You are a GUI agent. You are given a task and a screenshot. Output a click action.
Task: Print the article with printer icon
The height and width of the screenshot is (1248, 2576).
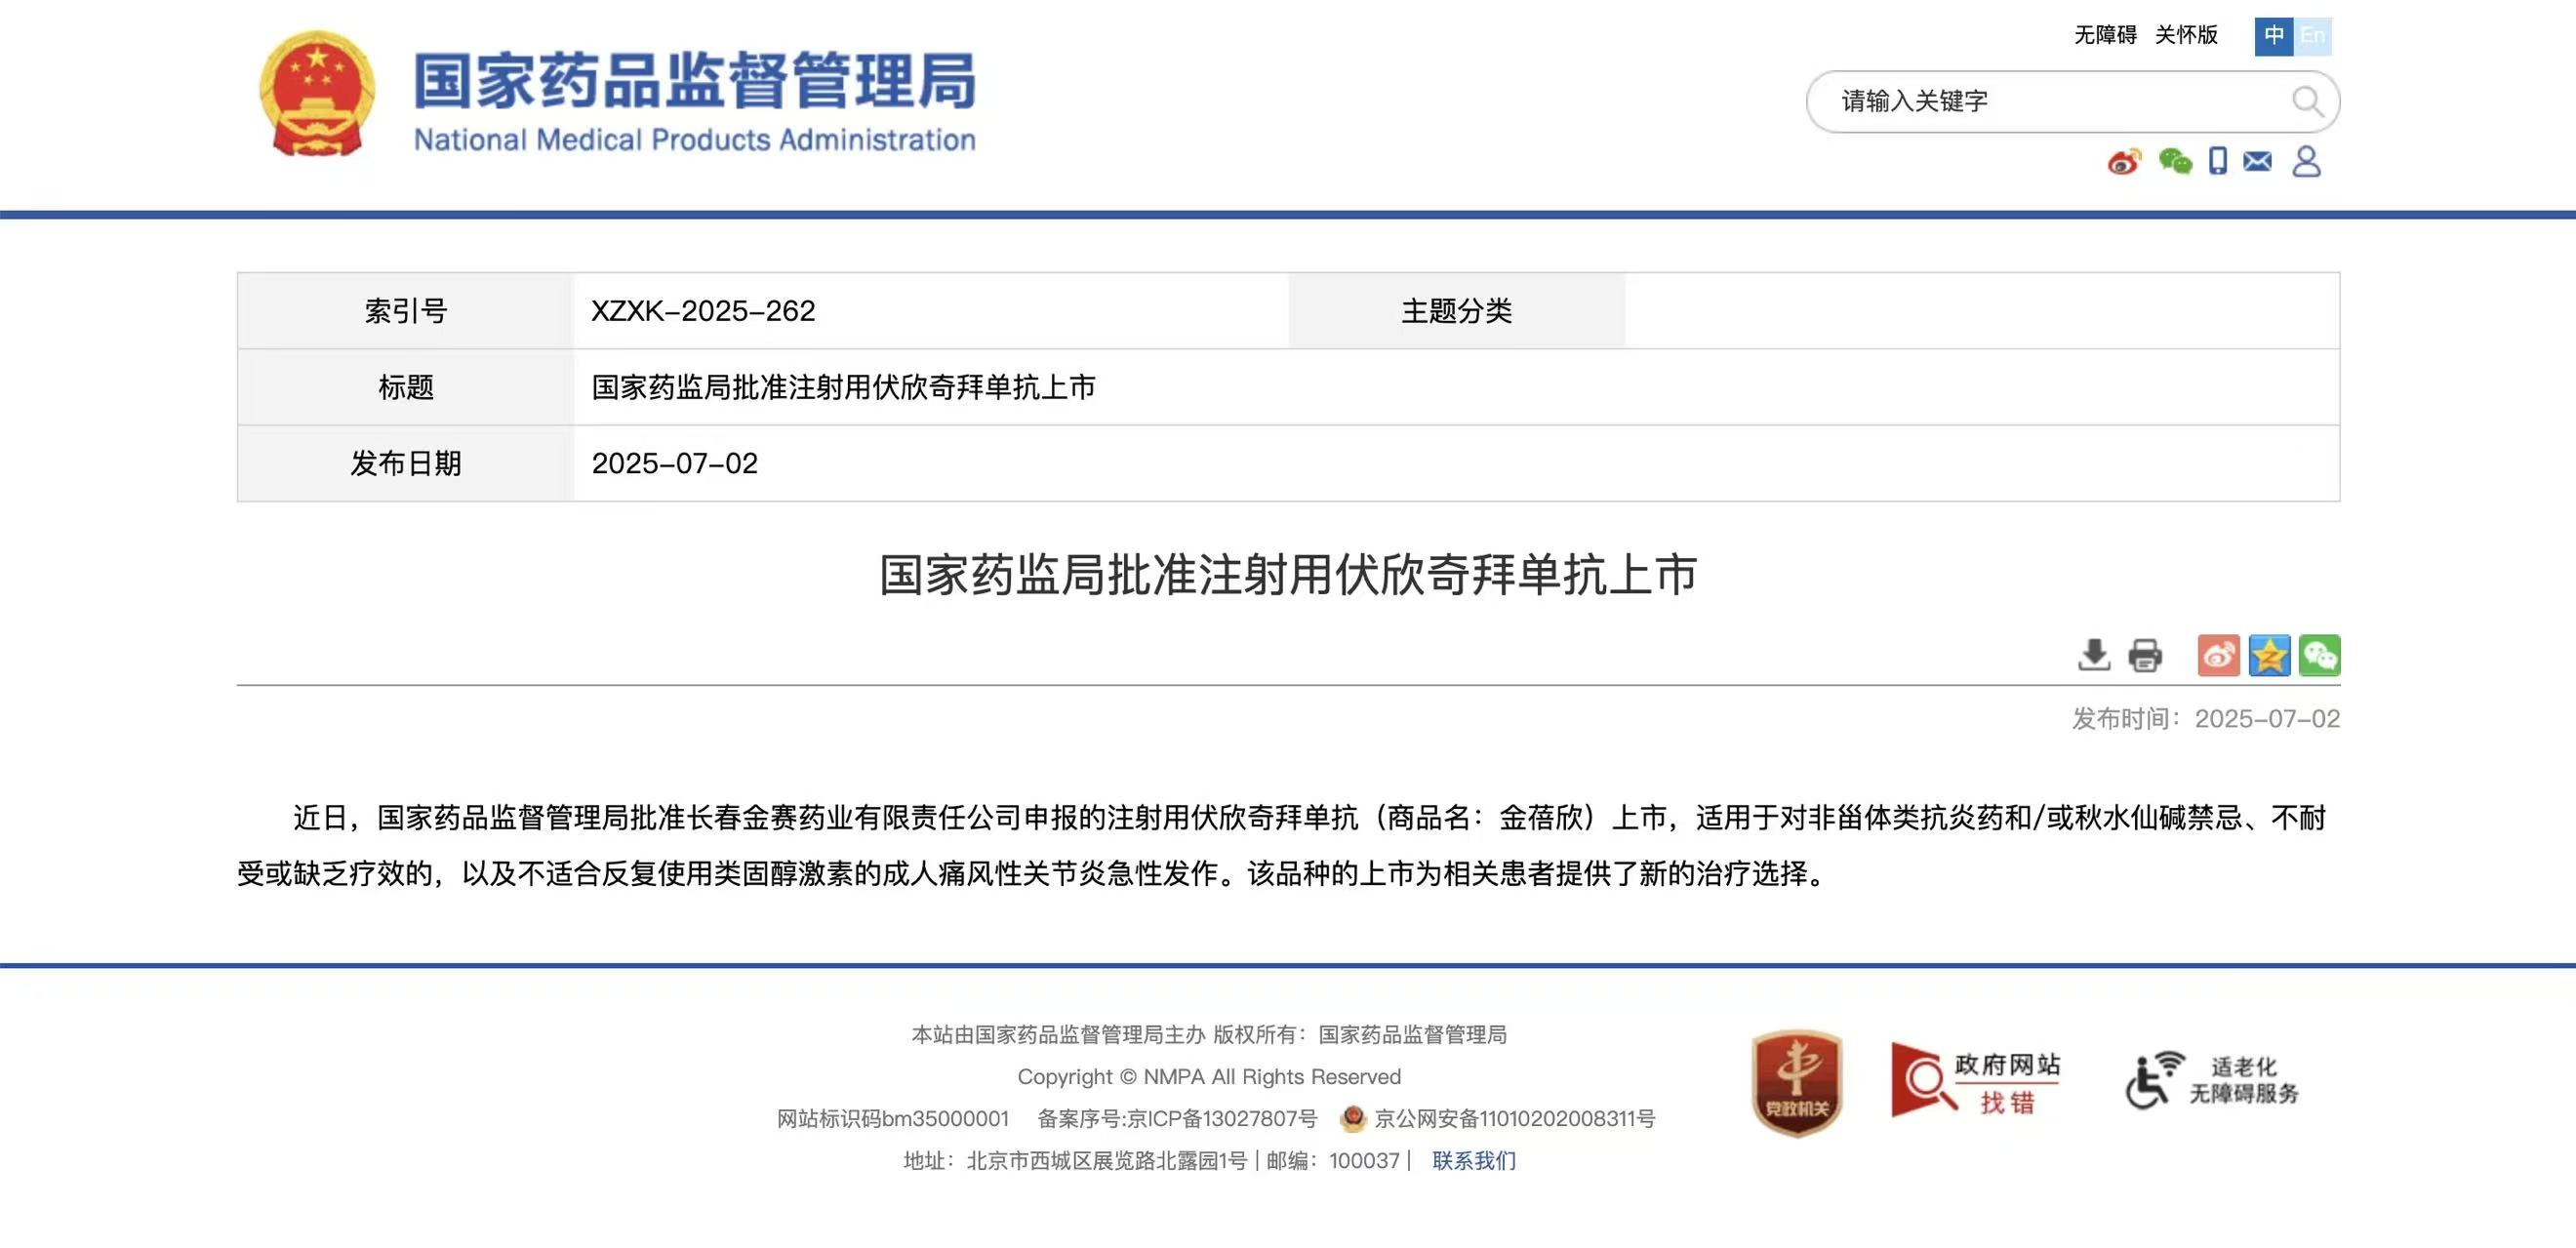(2144, 655)
